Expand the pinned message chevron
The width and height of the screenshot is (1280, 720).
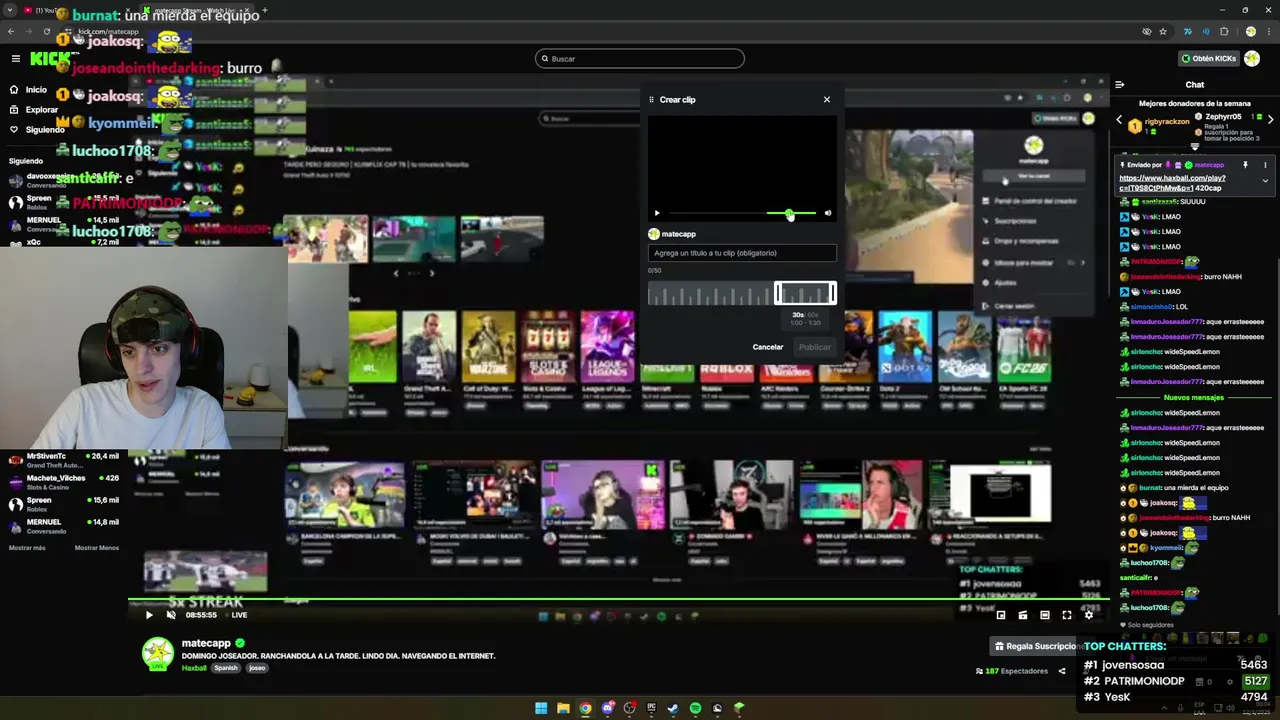[1265, 181]
